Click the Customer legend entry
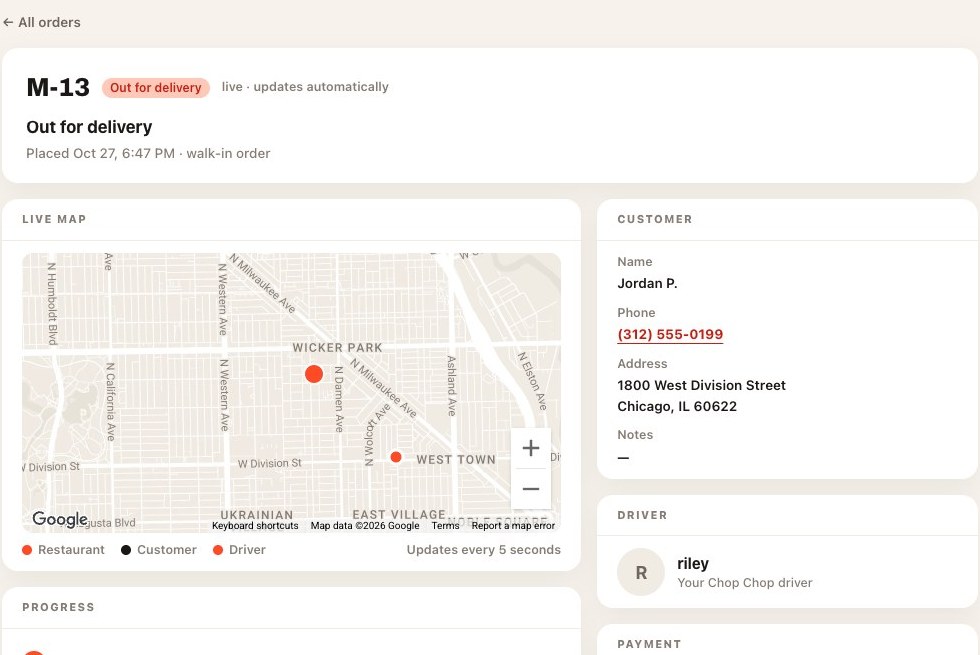The image size is (980, 655). 159,549
